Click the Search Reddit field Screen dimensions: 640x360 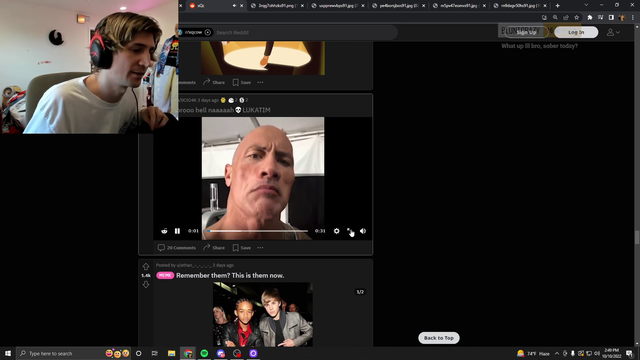[x=305, y=32]
